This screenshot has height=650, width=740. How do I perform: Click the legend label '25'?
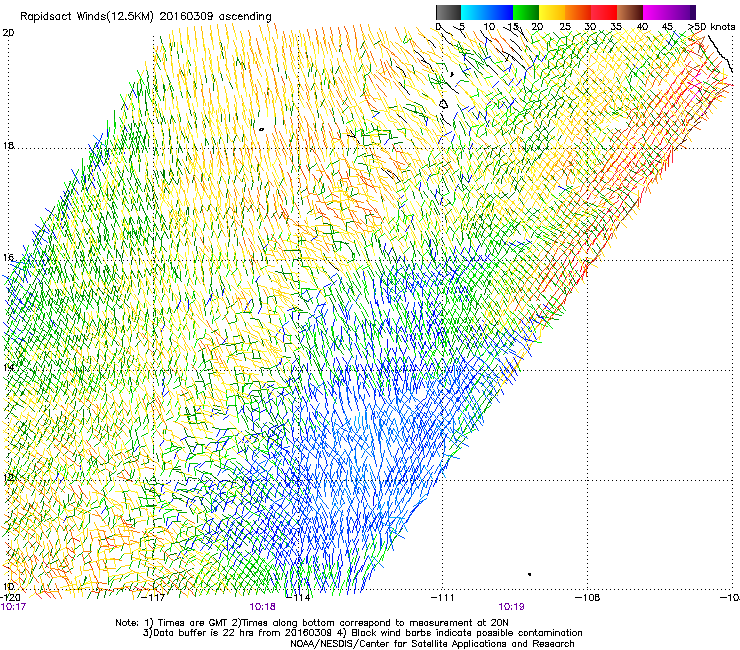[565, 27]
